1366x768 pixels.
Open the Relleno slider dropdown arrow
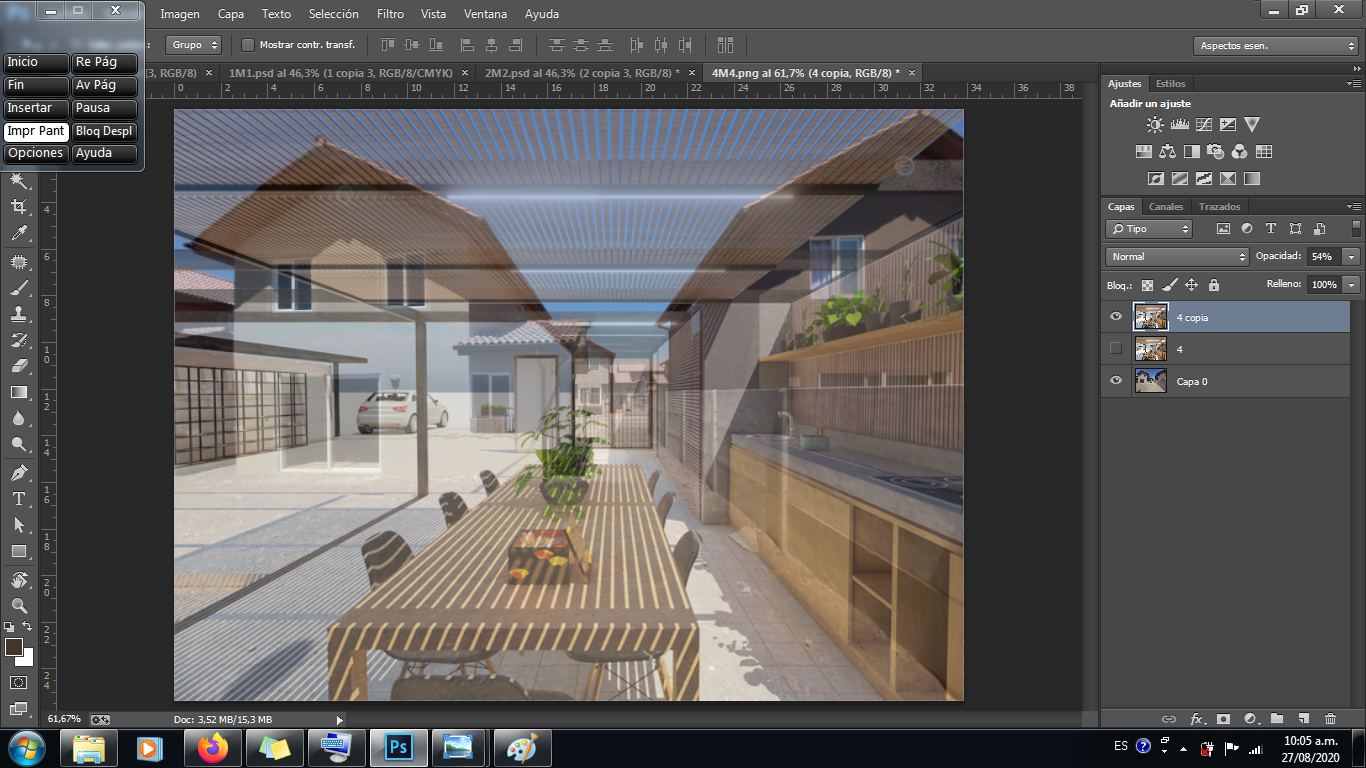(1352, 285)
